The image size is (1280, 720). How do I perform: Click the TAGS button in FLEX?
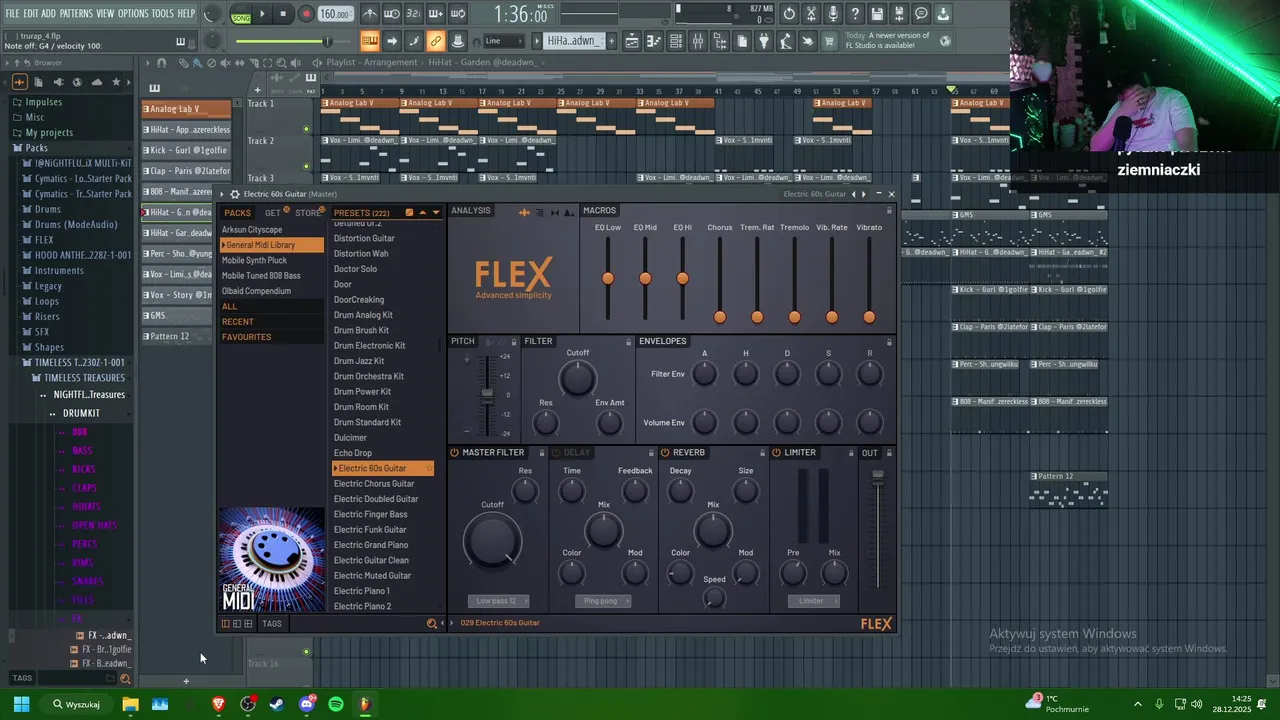tap(272, 623)
